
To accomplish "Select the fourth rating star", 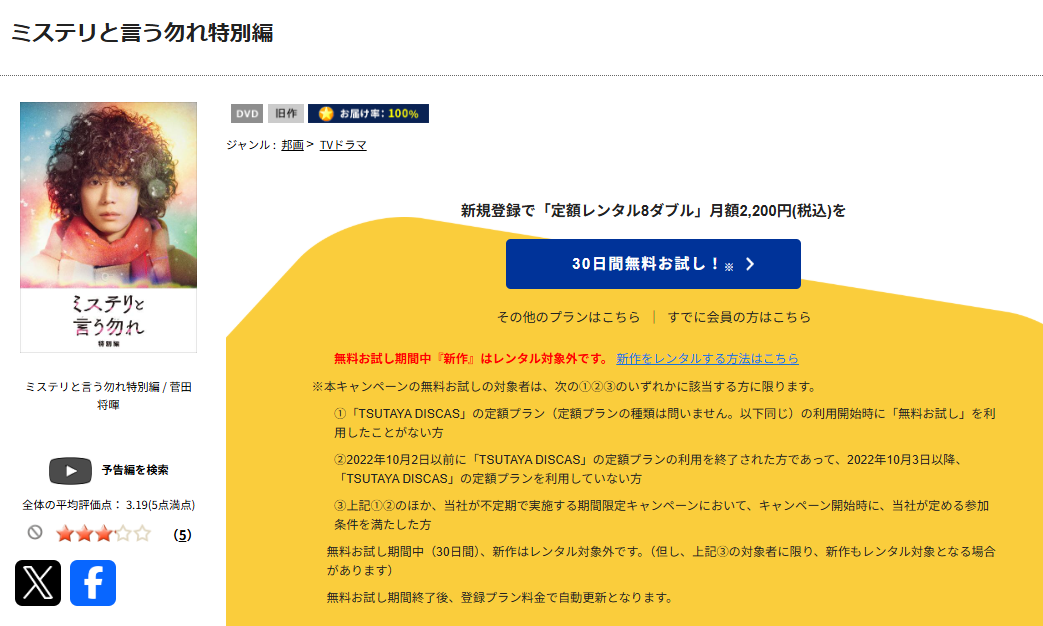I will coord(122,534).
